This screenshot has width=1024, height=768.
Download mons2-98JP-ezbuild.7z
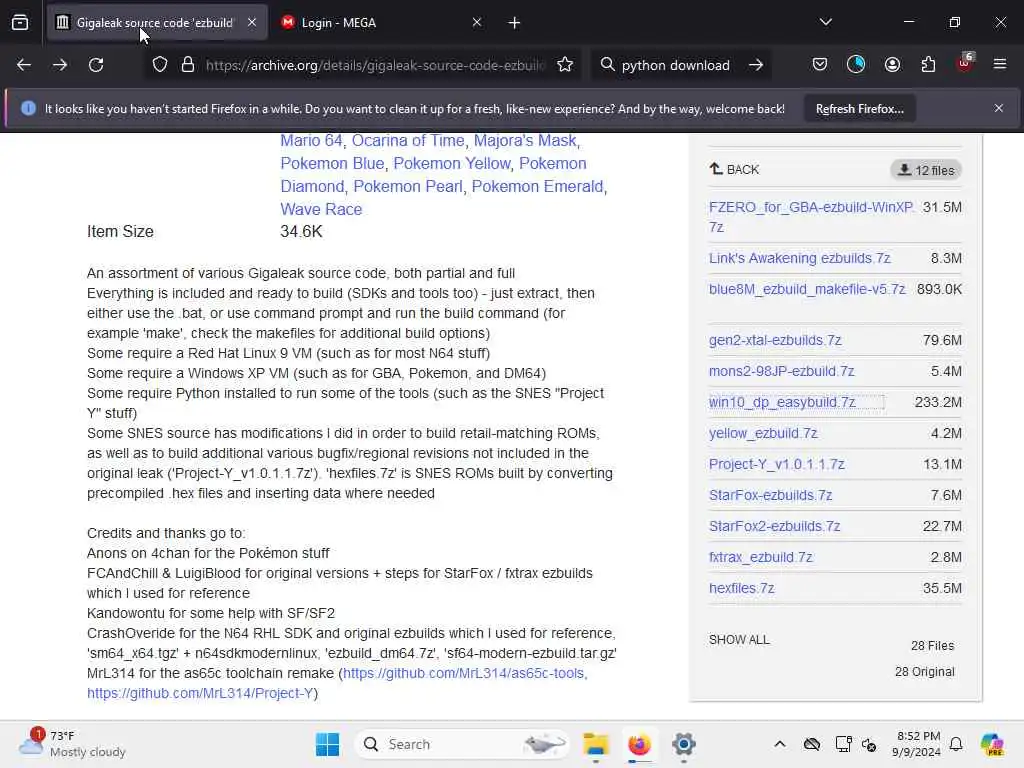(782, 371)
